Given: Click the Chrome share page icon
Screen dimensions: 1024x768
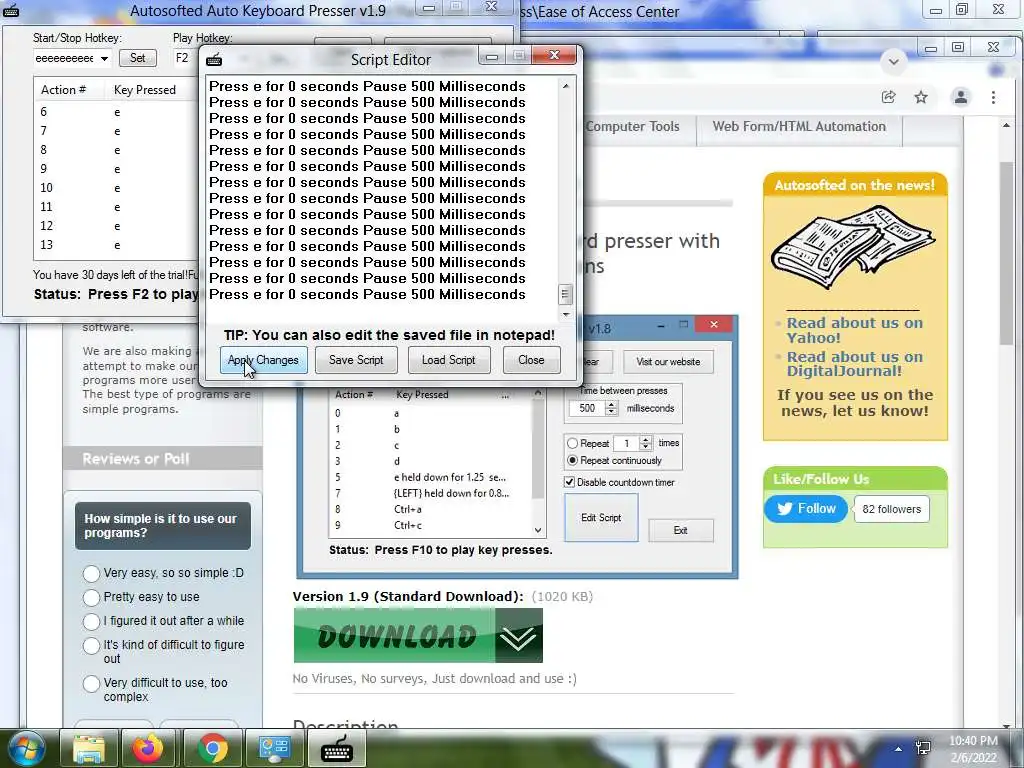Looking at the screenshot, I should 888,97.
